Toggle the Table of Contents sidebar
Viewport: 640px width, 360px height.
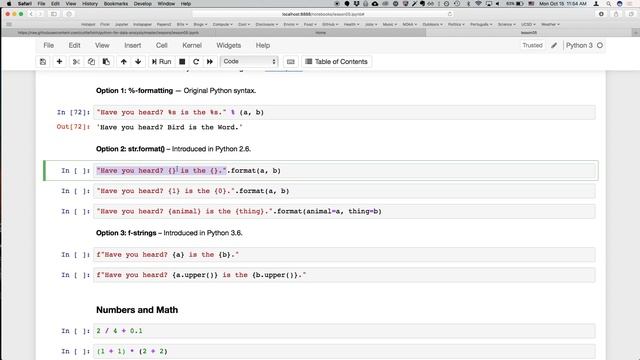pos(337,62)
